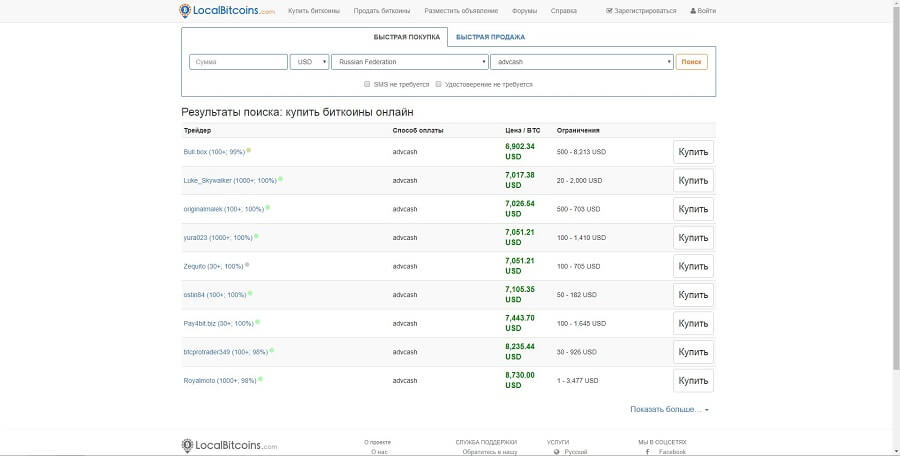Screen dimensions: 900x456
Task: Click footer LocalBitcoins logo
Action: point(229,445)
